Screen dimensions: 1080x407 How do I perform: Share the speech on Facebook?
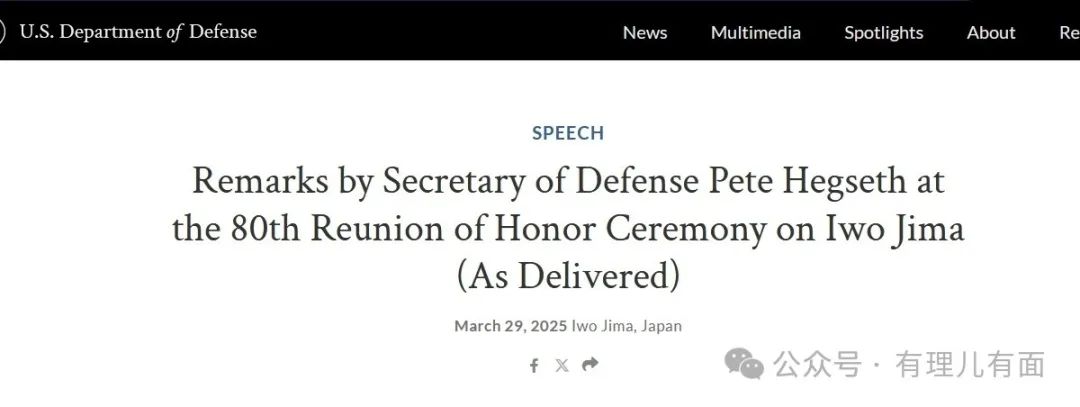coord(534,365)
